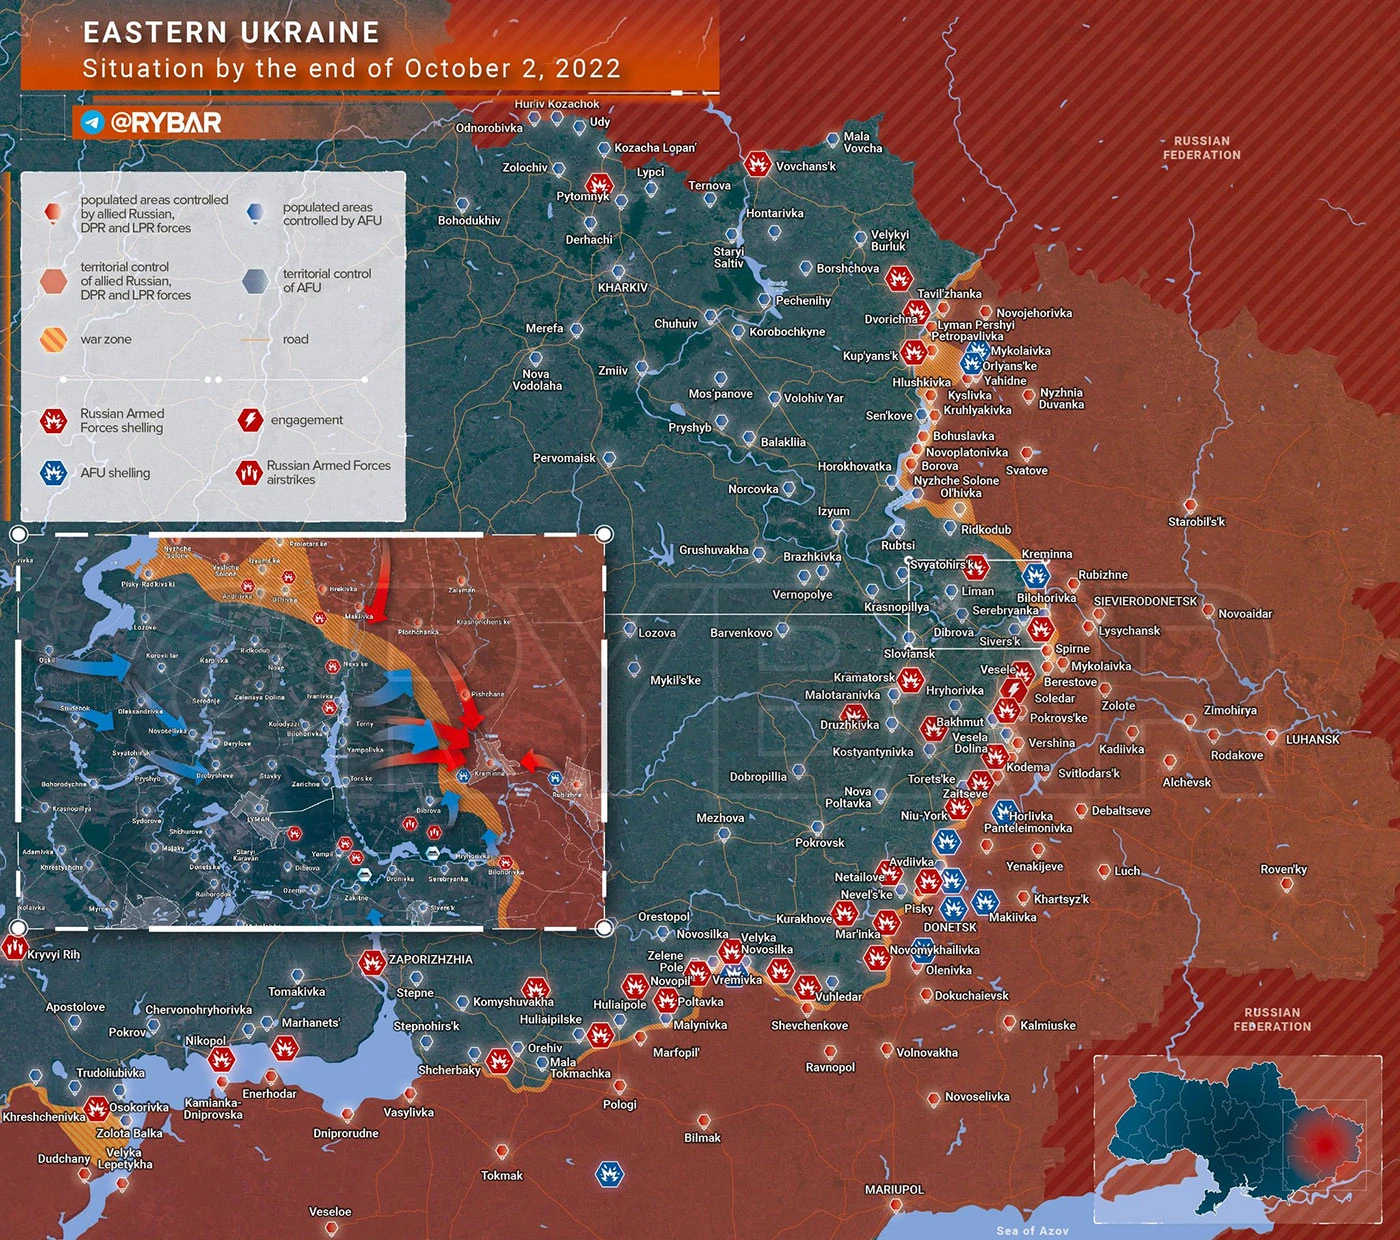Click the shelling icon beside Borshchova
Image resolution: width=1400 pixels, height=1240 pixels.
coord(899,277)
